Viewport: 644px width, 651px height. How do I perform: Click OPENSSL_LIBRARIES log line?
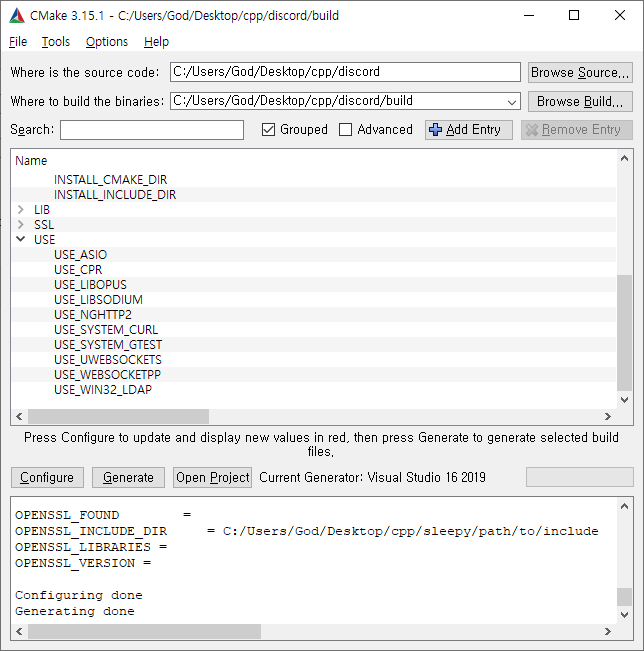(91, 547)
